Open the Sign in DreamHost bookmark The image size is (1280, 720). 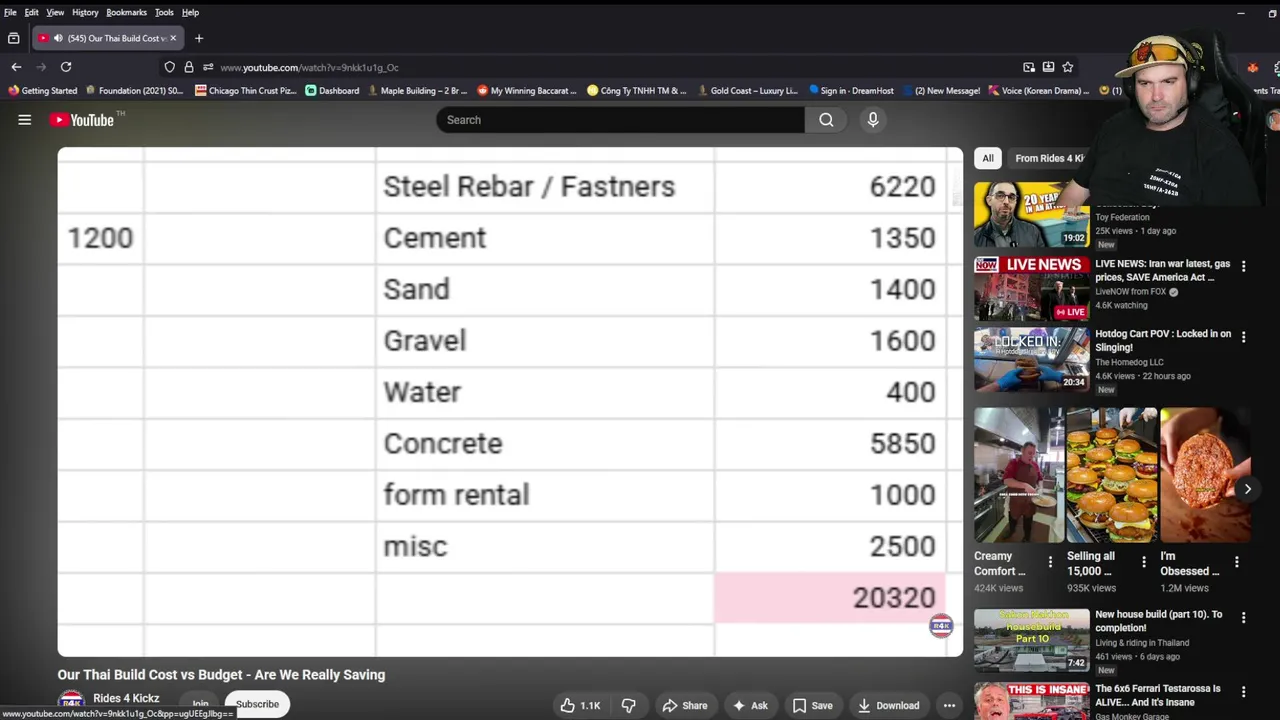851,91
